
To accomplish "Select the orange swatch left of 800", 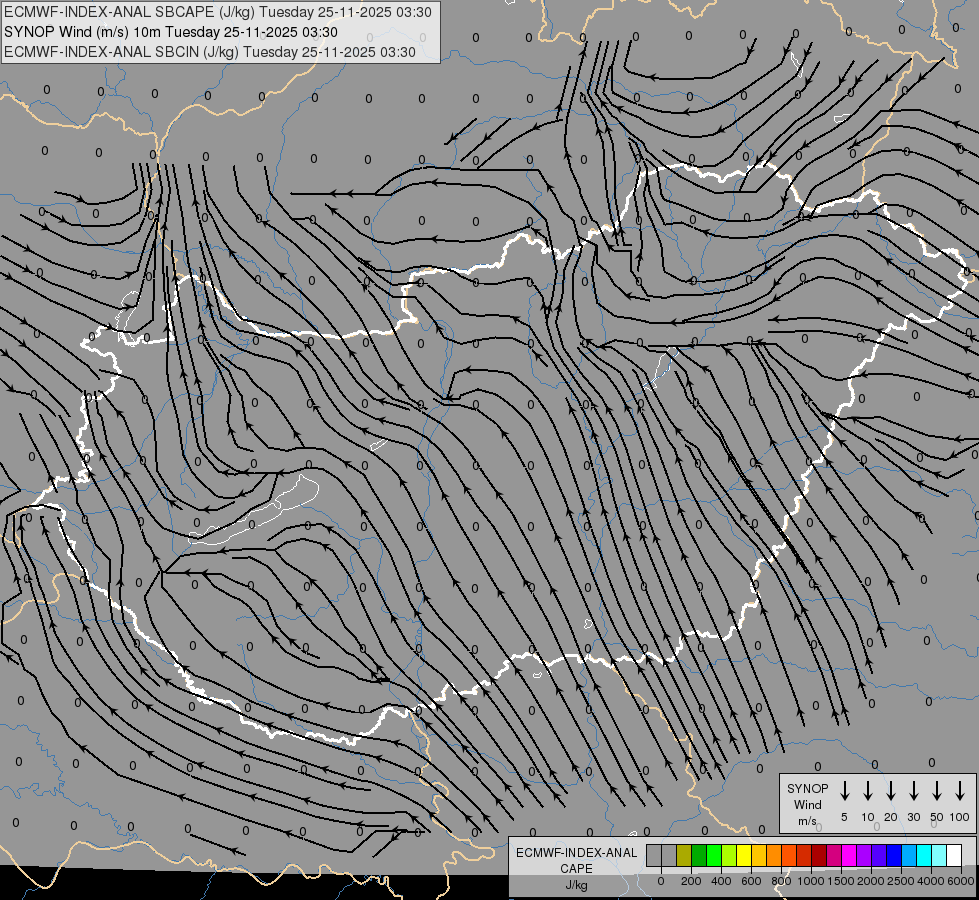I will pyautogui.click(x=774, y=855).
